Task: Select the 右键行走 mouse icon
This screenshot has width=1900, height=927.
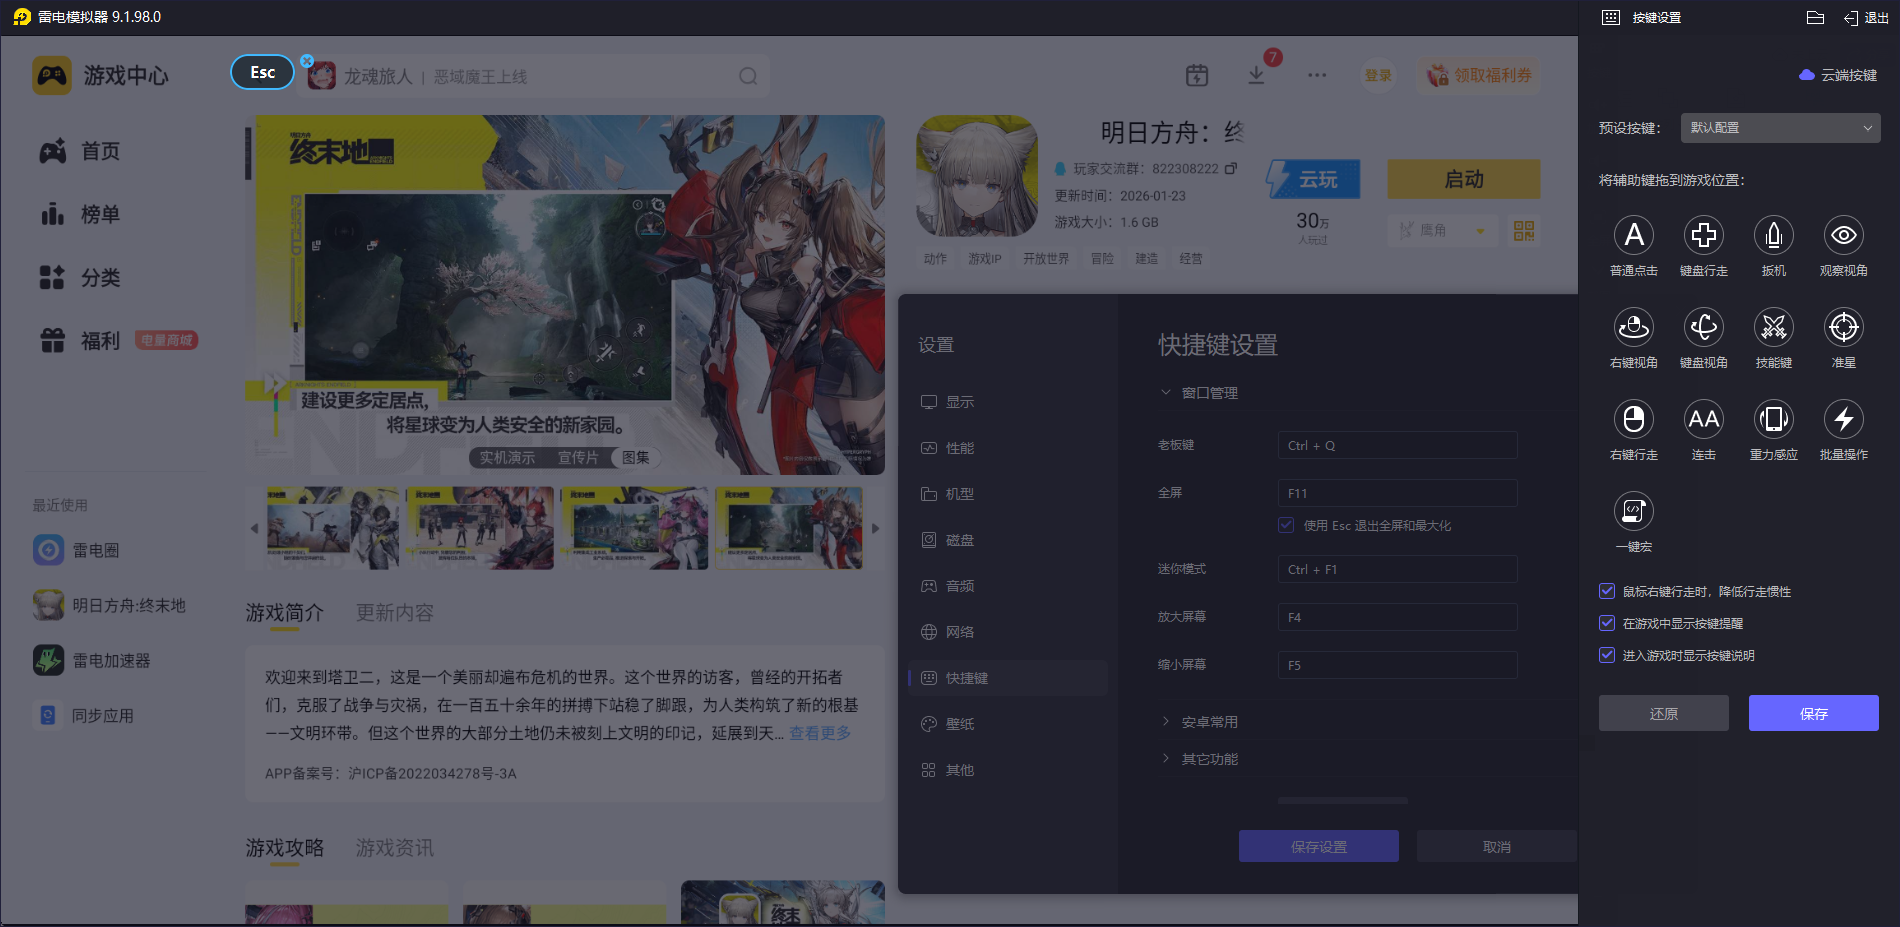Action: (x=1634, y=419)
